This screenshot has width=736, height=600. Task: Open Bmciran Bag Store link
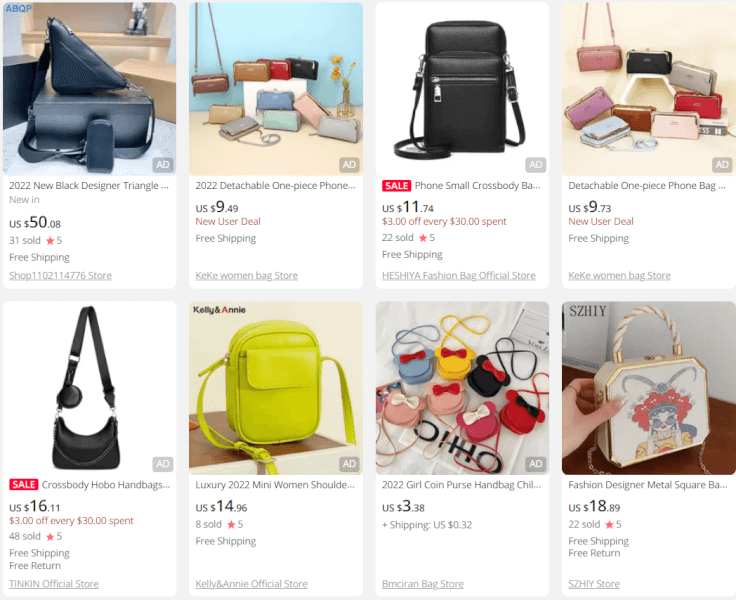(x=423, y=584)
